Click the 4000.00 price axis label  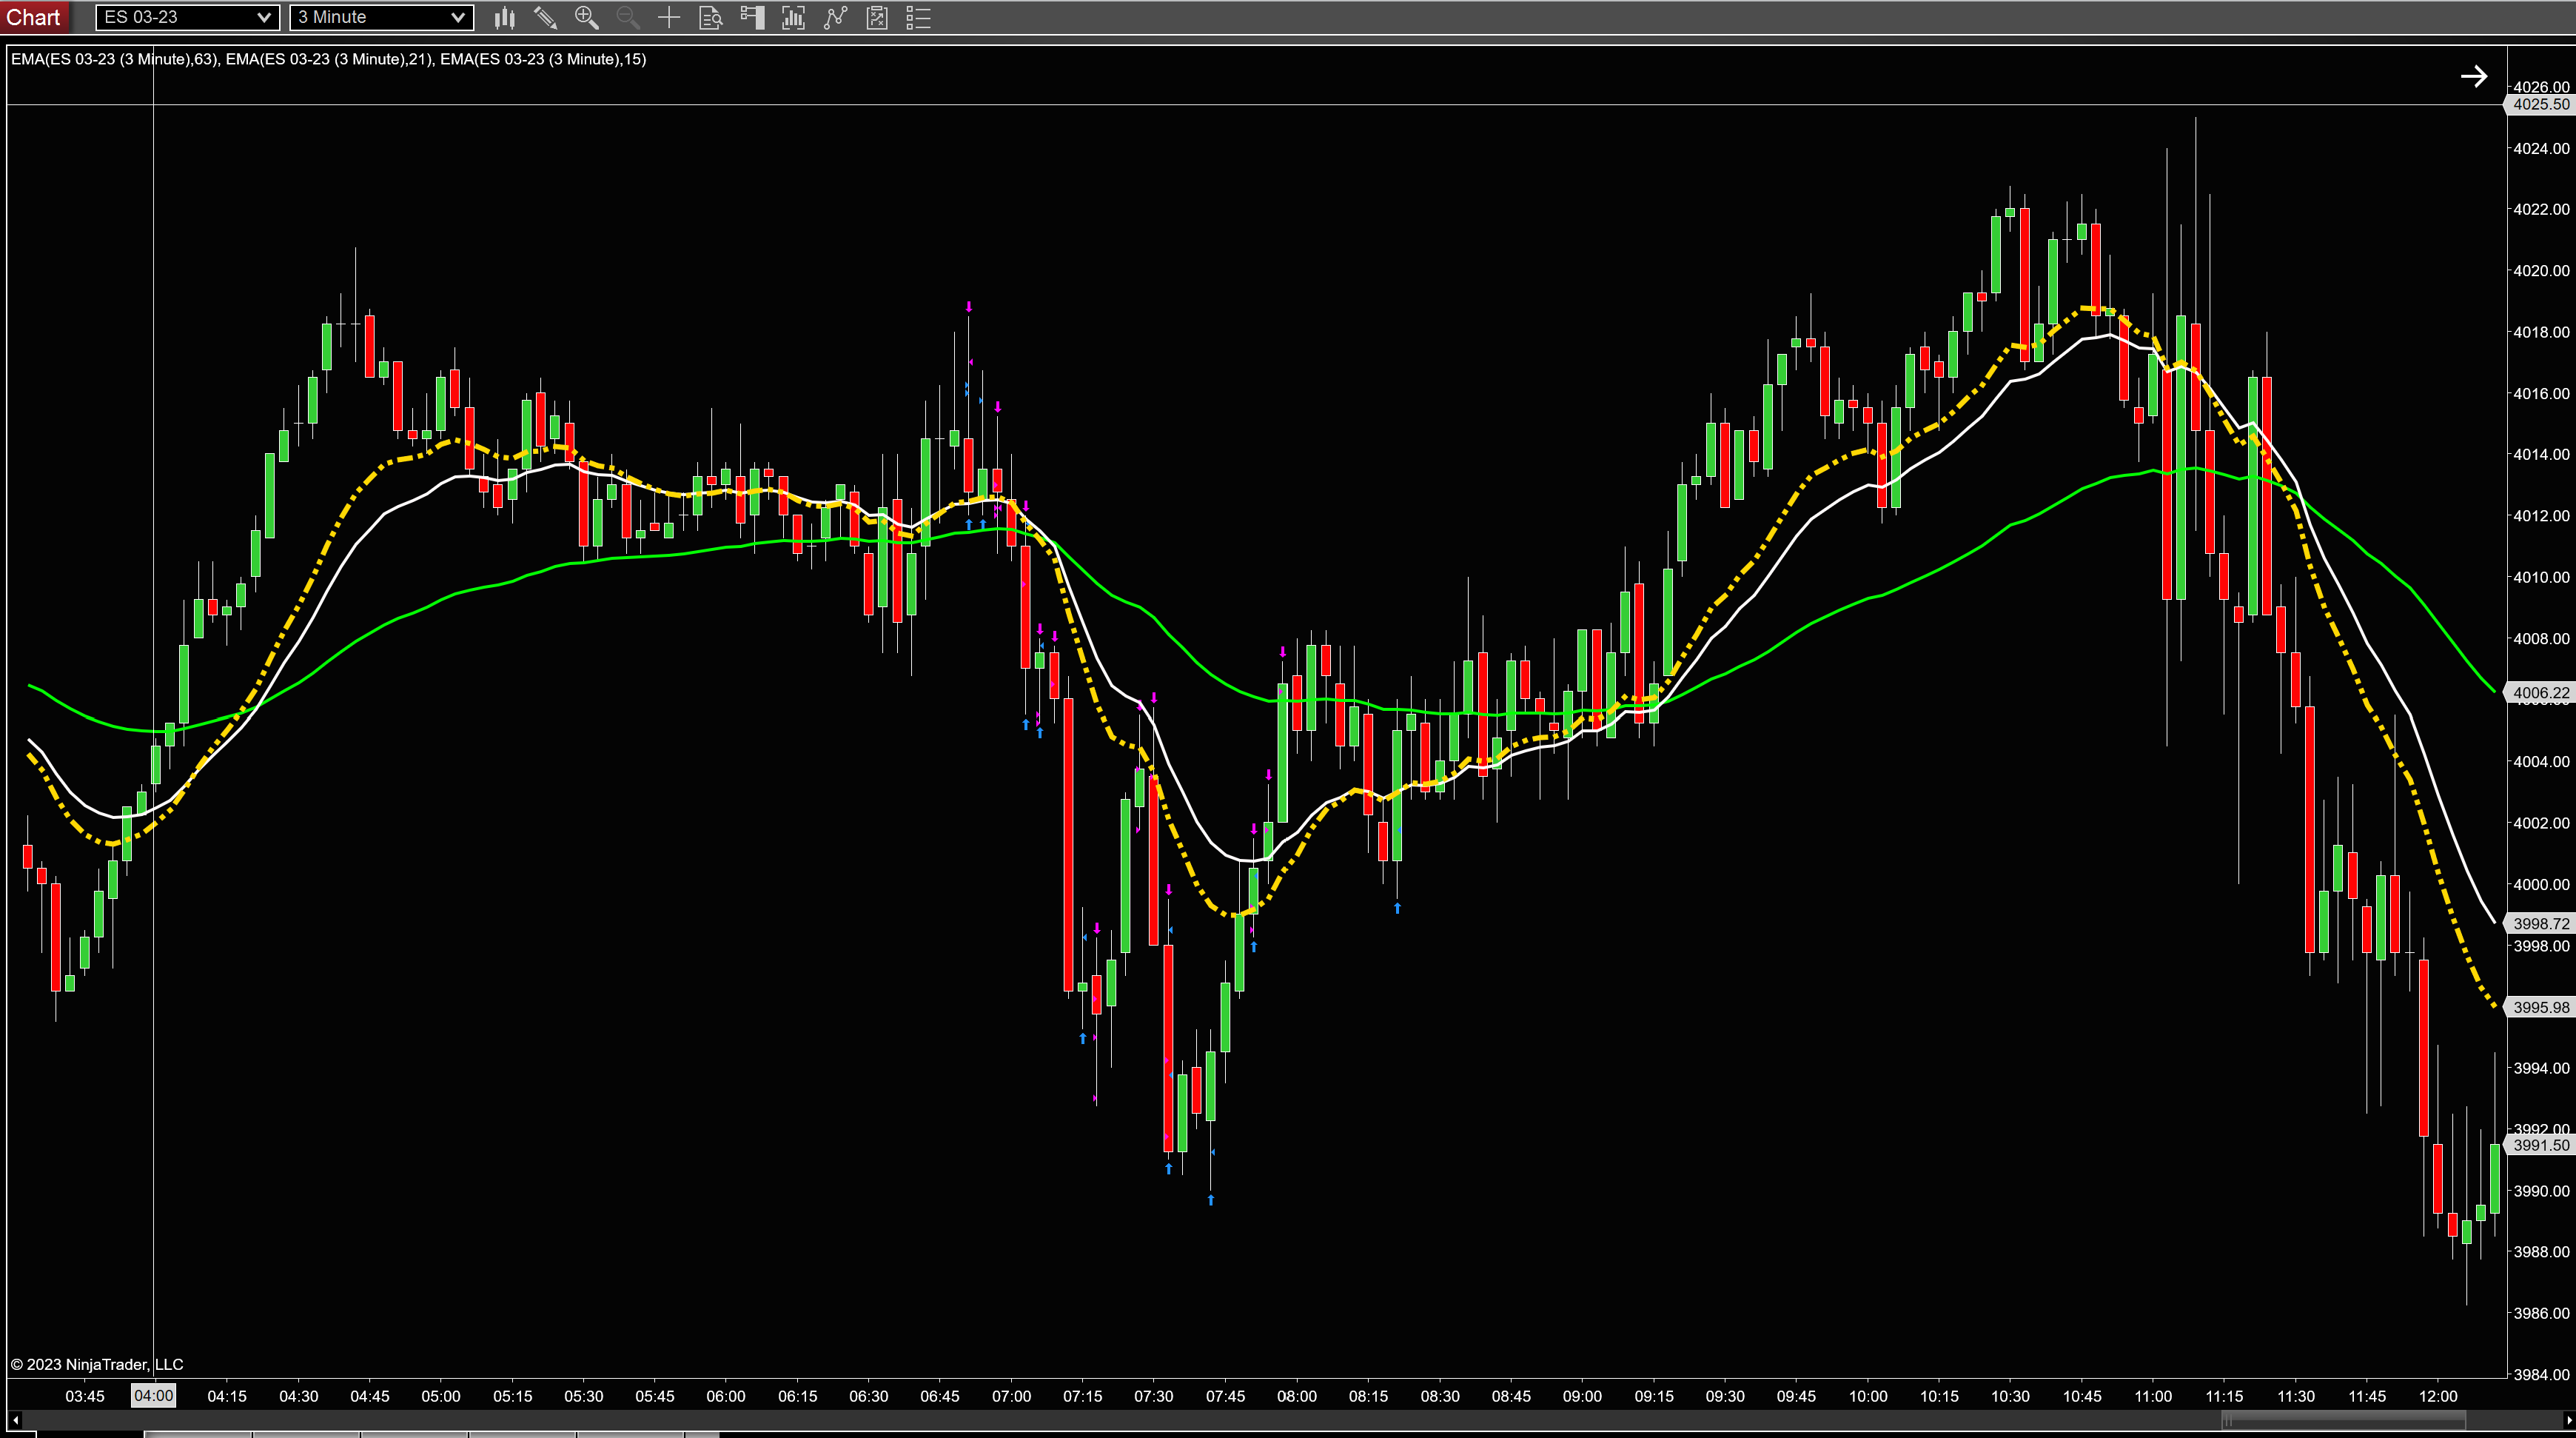click(2541, 885)
